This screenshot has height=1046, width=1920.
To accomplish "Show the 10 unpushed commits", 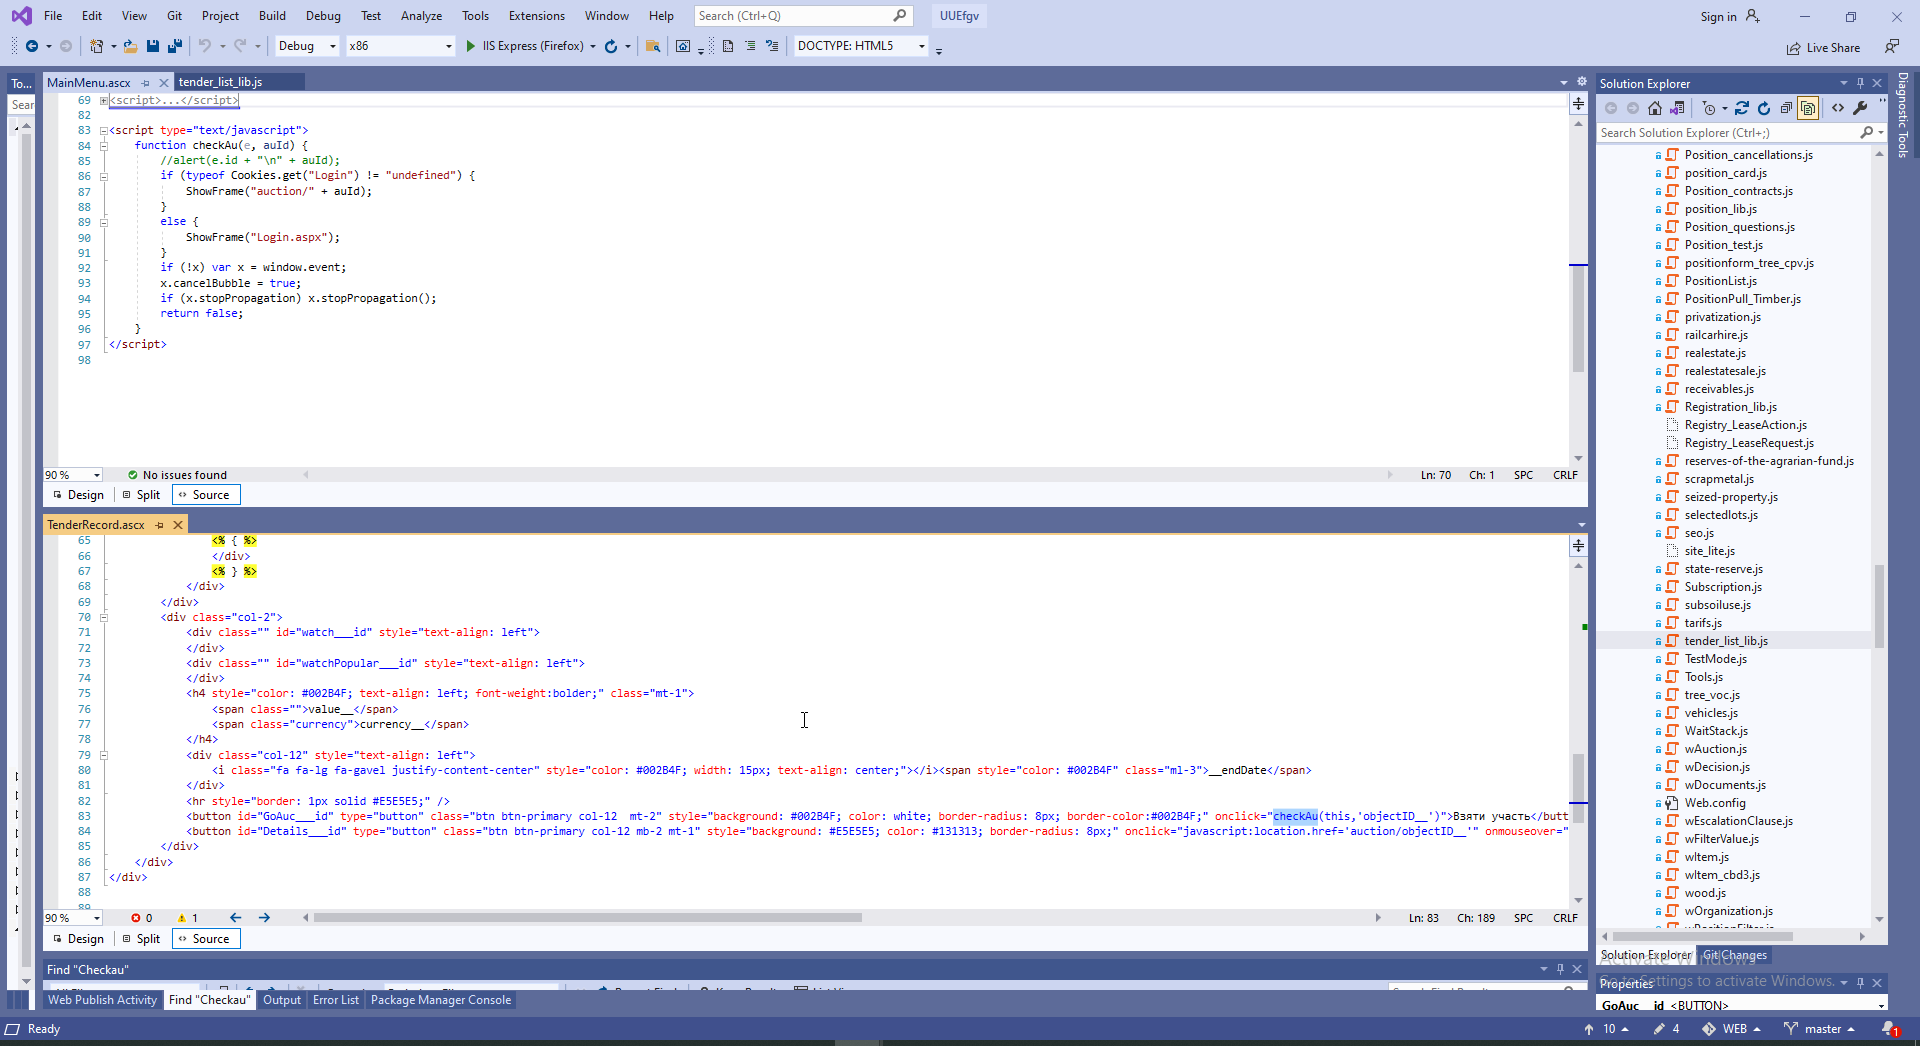I will coord(1606,1029).
